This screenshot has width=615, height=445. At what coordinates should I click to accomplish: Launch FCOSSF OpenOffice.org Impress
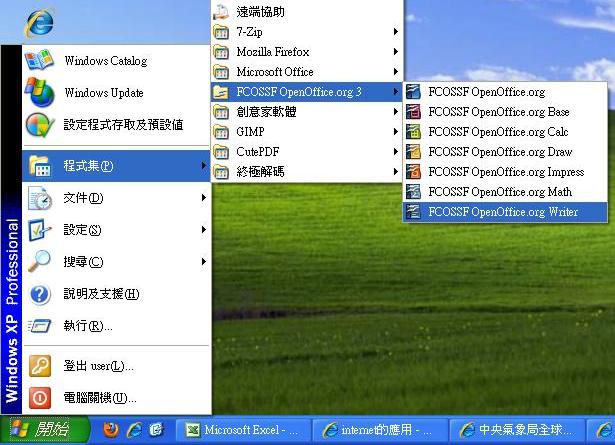[x=505, y=172]
